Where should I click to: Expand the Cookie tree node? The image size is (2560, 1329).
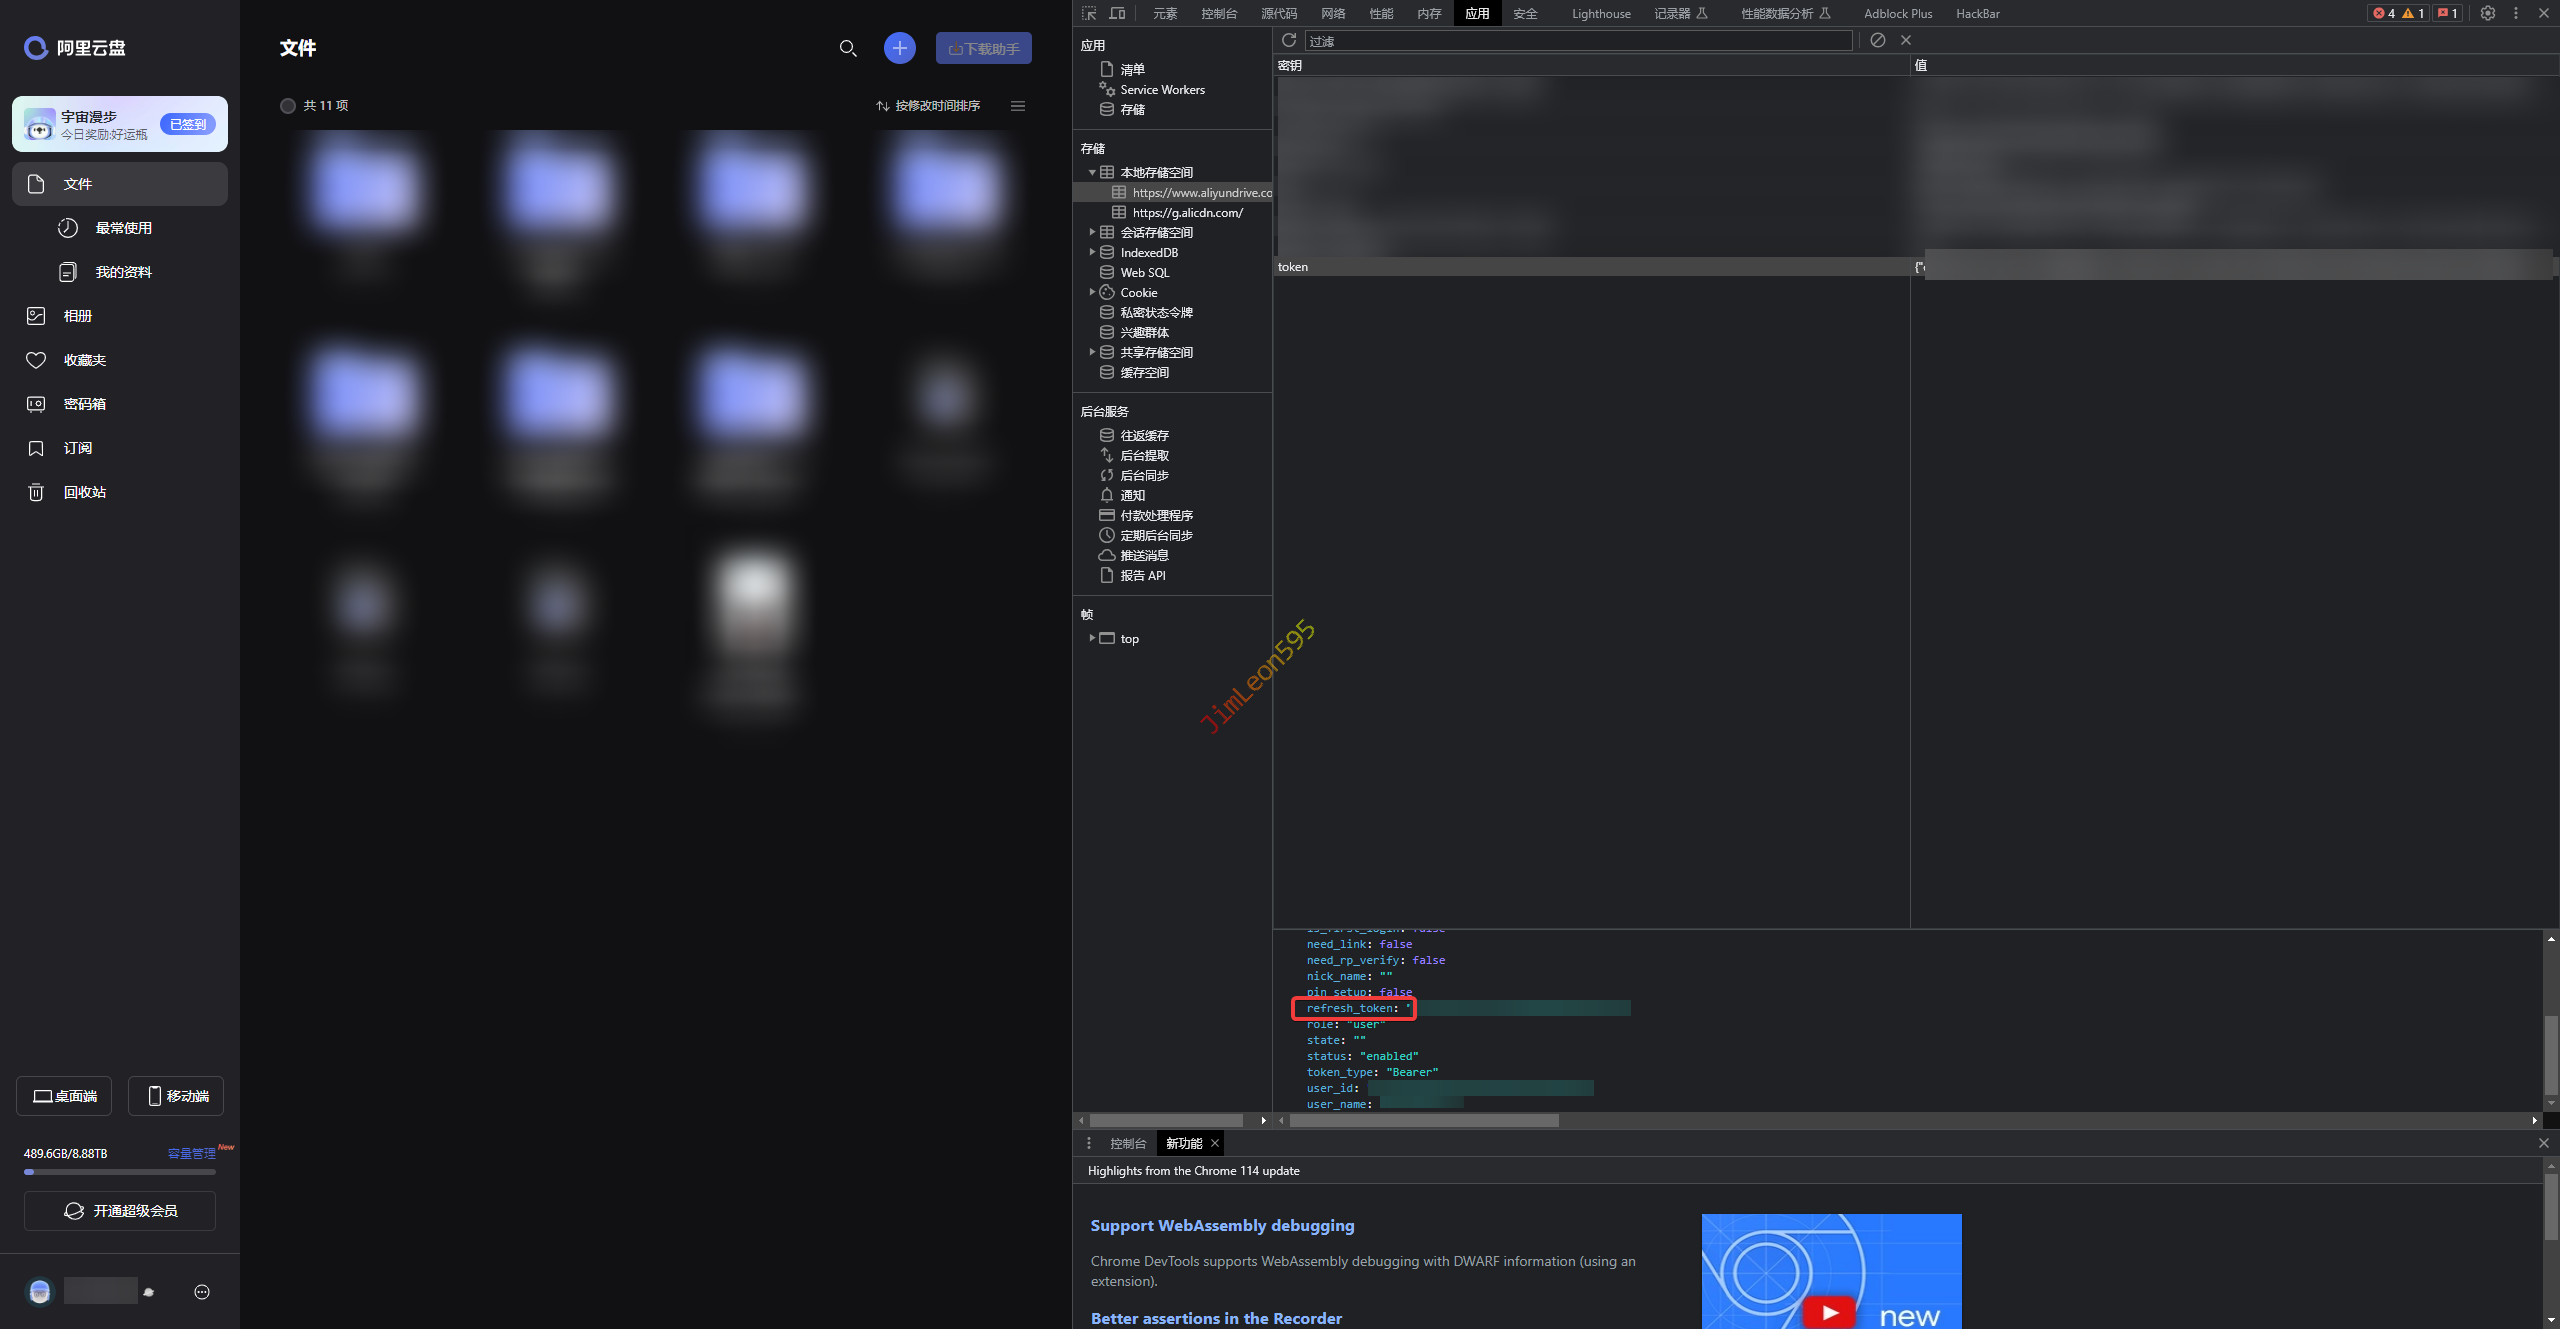pyautogui.click(x=1092, y=292)
